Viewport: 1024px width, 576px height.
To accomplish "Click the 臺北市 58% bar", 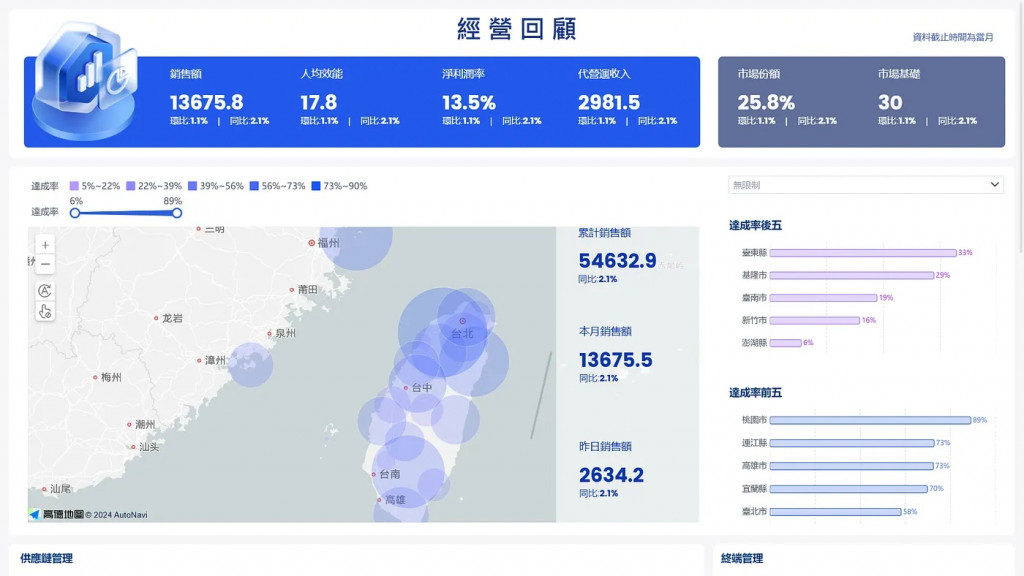I will click(x=835, y=512).
